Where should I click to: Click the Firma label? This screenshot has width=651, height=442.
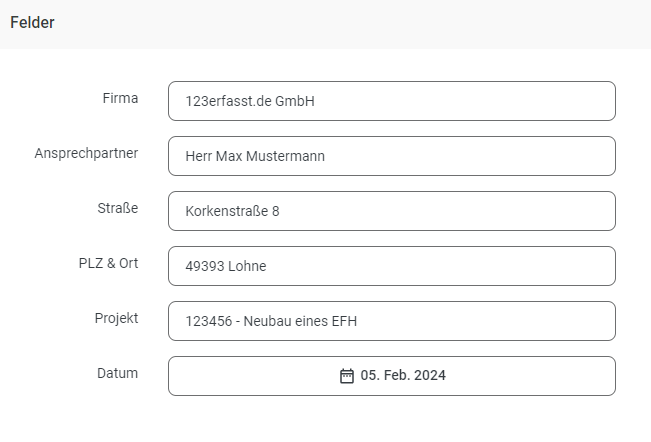click(x=120, y=98)
